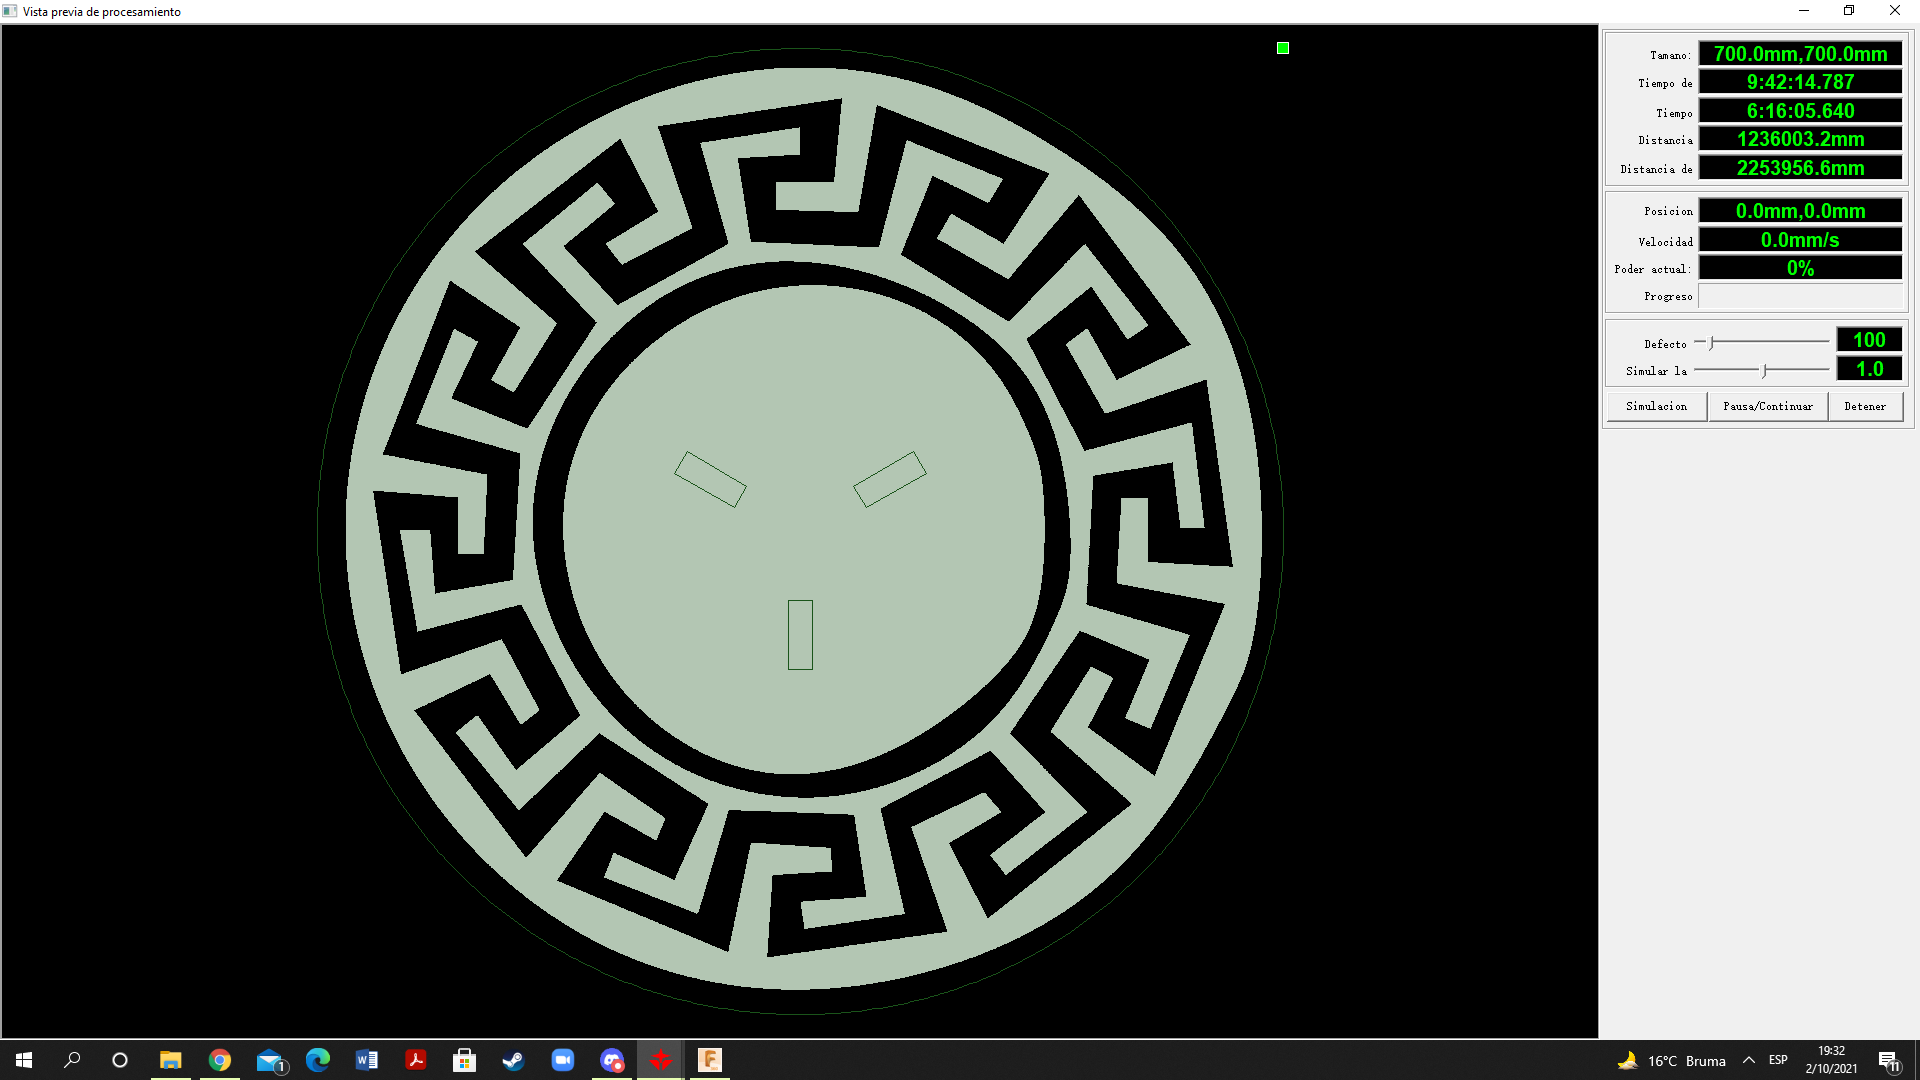This screenshot has width=1920, height=1080.
Task: Select the distance value 2253956.6mm
Action: pos(1800,168)
